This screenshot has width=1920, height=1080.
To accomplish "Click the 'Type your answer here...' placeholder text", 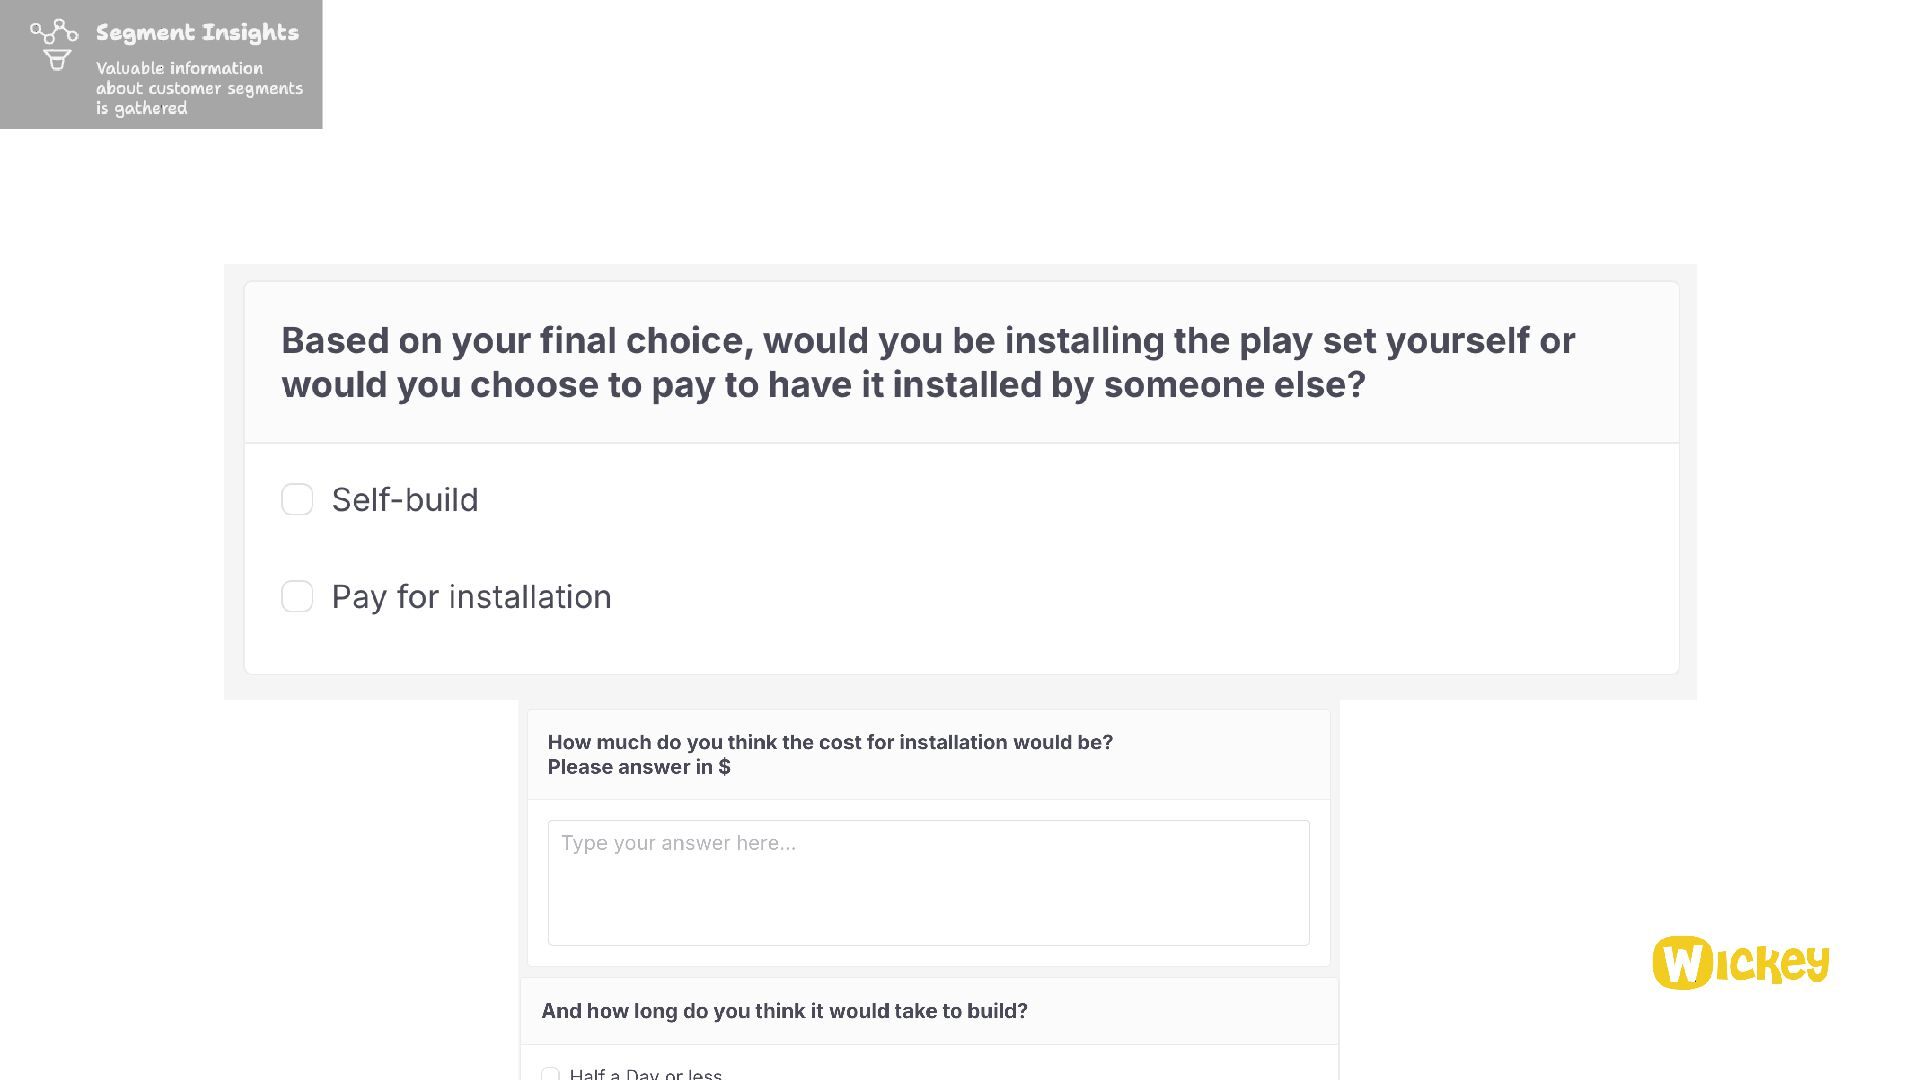I will pos(678,843).
